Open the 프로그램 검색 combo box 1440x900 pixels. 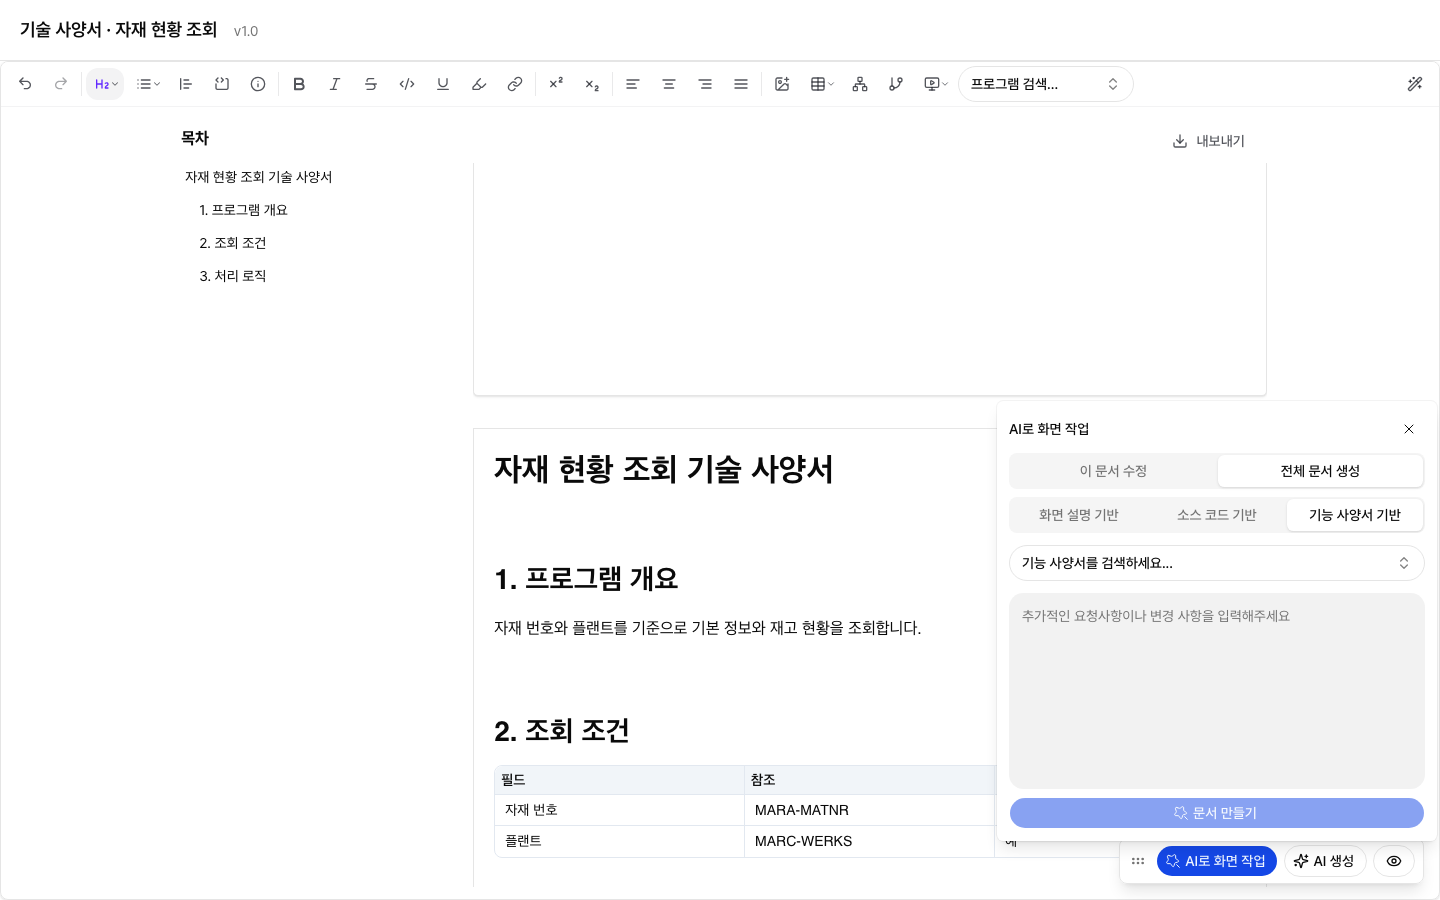pos(1046,84)
